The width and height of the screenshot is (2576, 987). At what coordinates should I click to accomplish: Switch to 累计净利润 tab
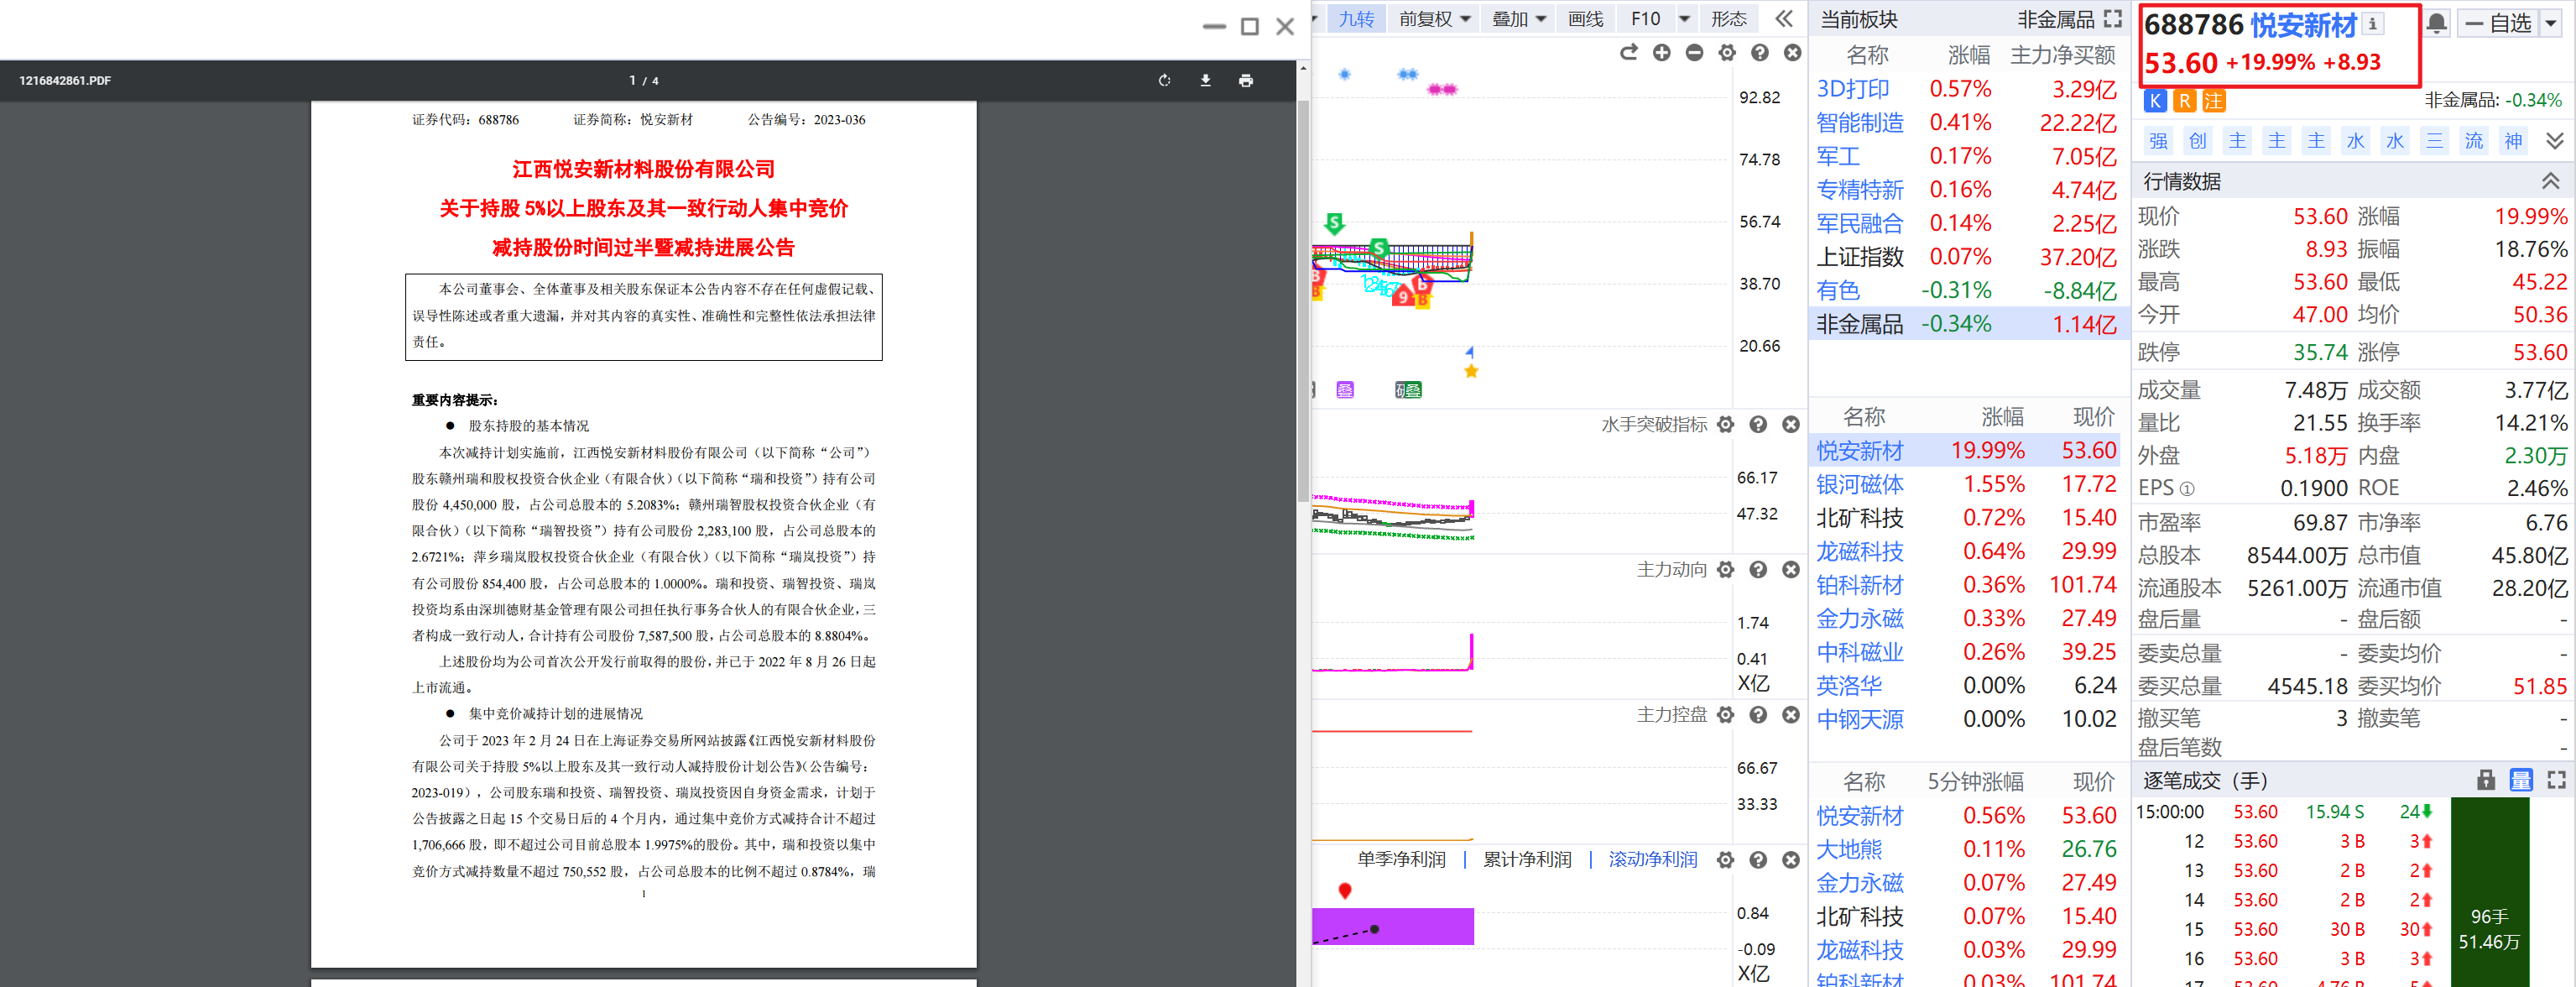click(1527, 860)
